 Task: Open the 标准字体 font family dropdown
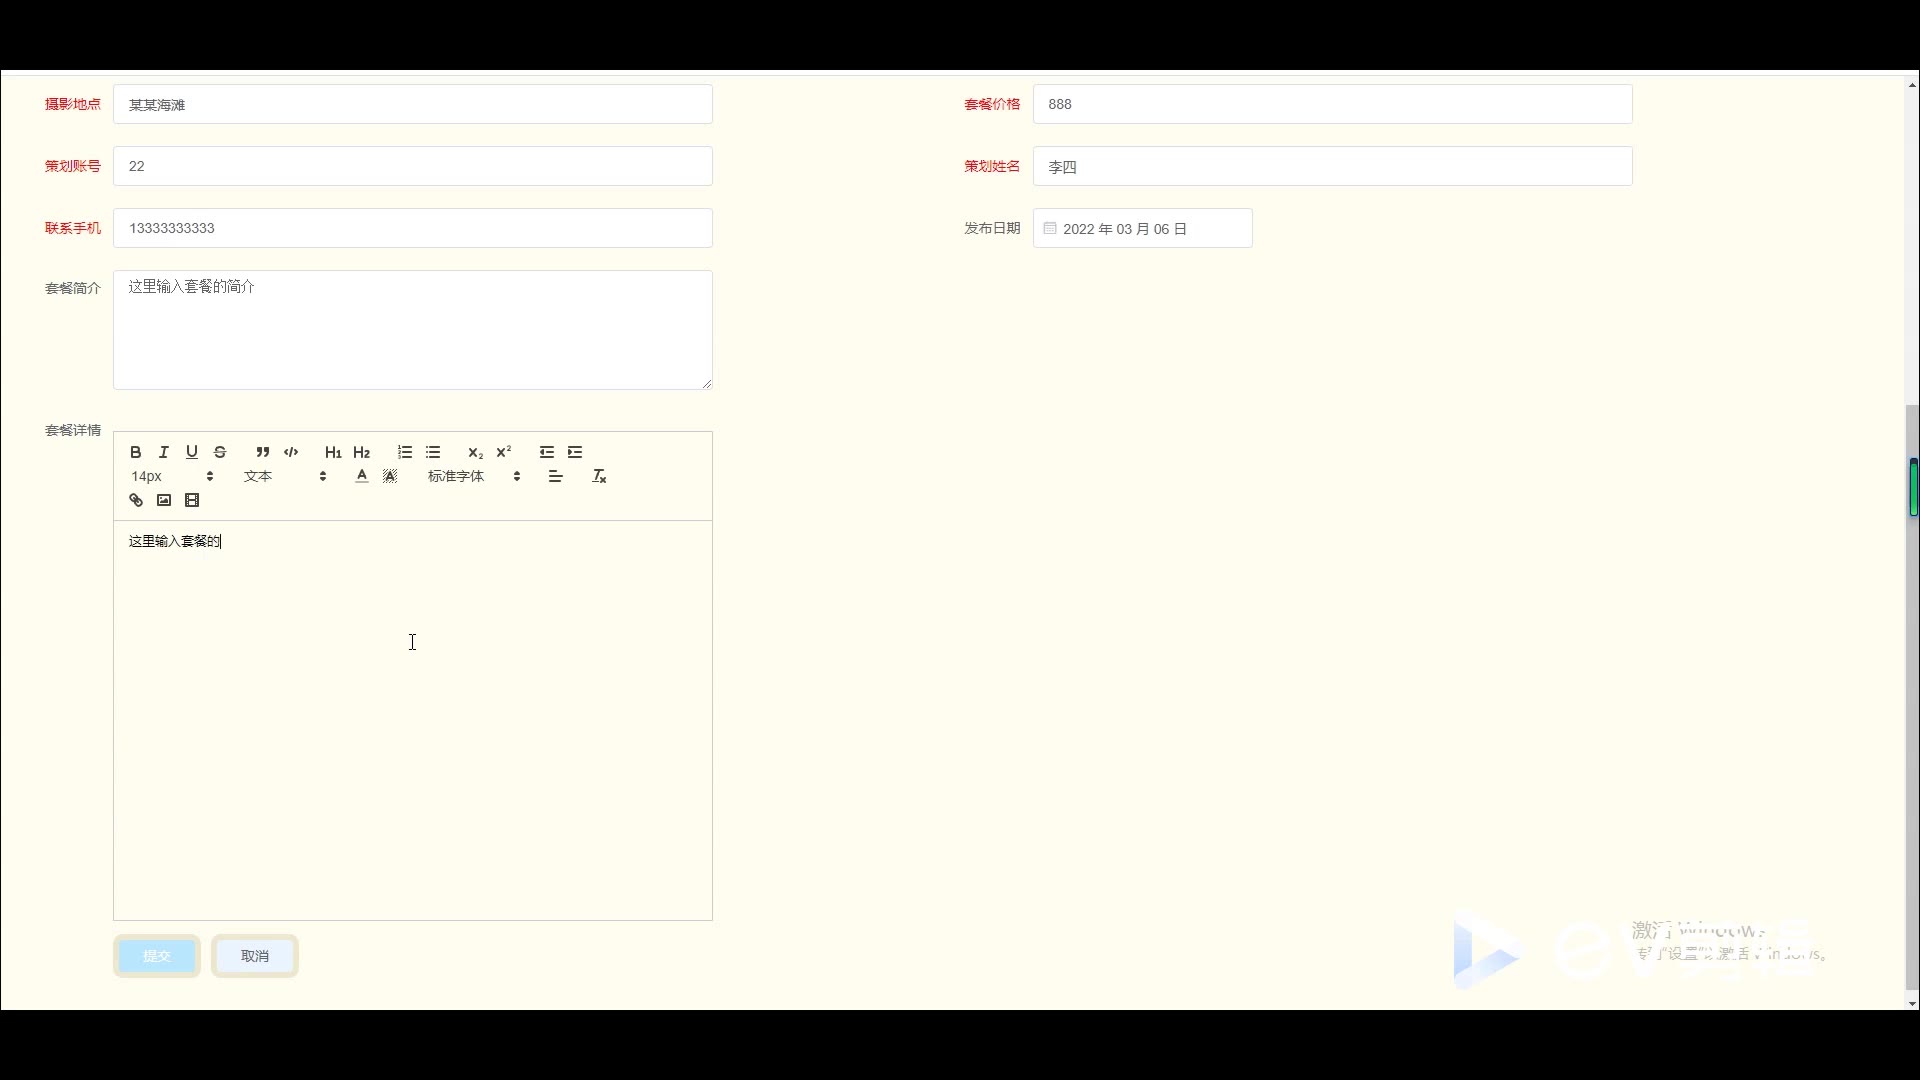click(474, 476)
